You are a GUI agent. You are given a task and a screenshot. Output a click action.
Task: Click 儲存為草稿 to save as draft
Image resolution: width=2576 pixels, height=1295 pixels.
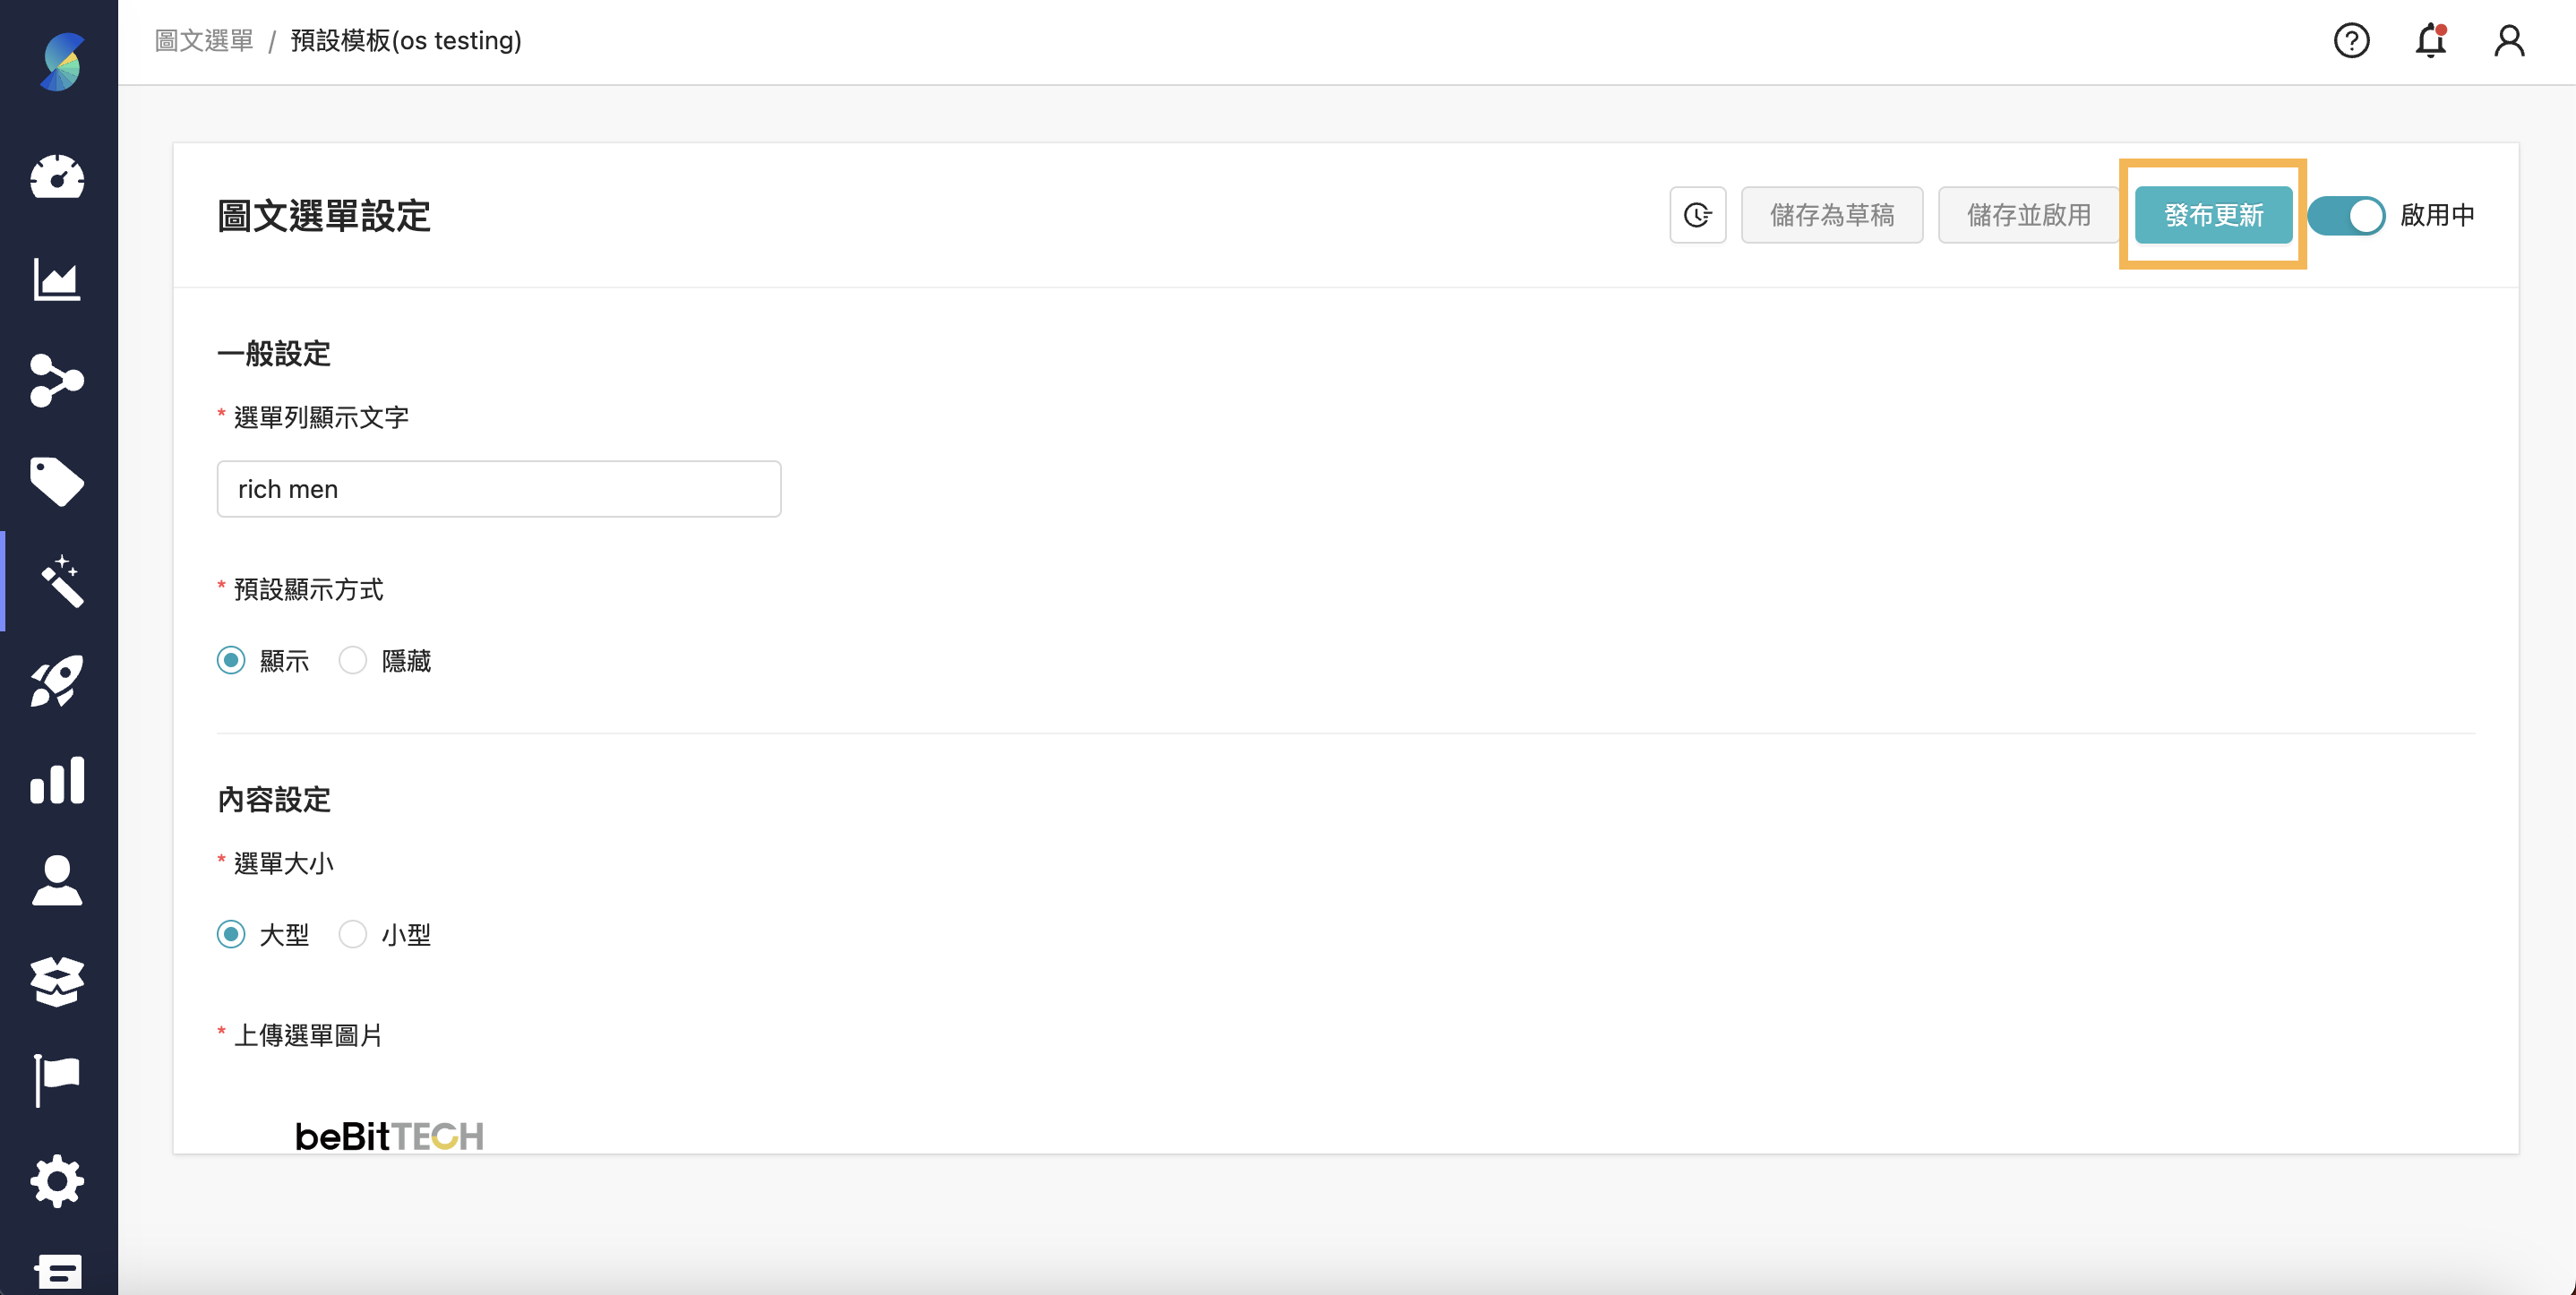pyautogui.click(x=1832, y=214)
